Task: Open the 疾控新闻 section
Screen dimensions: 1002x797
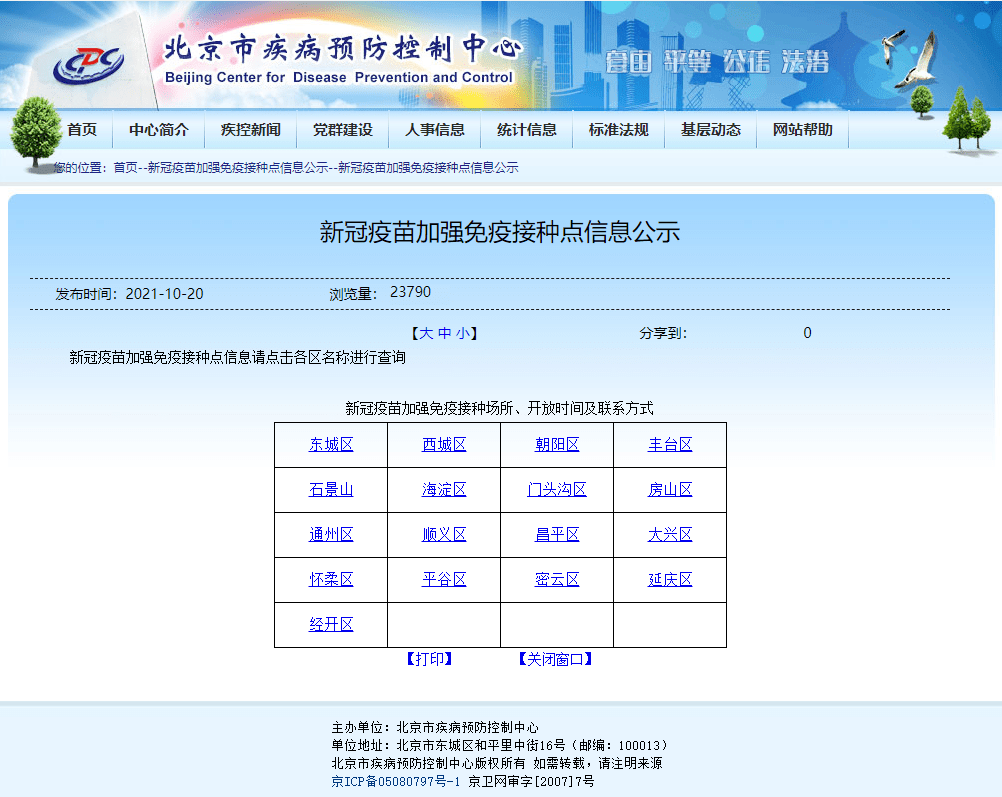Action: point(249,129)
